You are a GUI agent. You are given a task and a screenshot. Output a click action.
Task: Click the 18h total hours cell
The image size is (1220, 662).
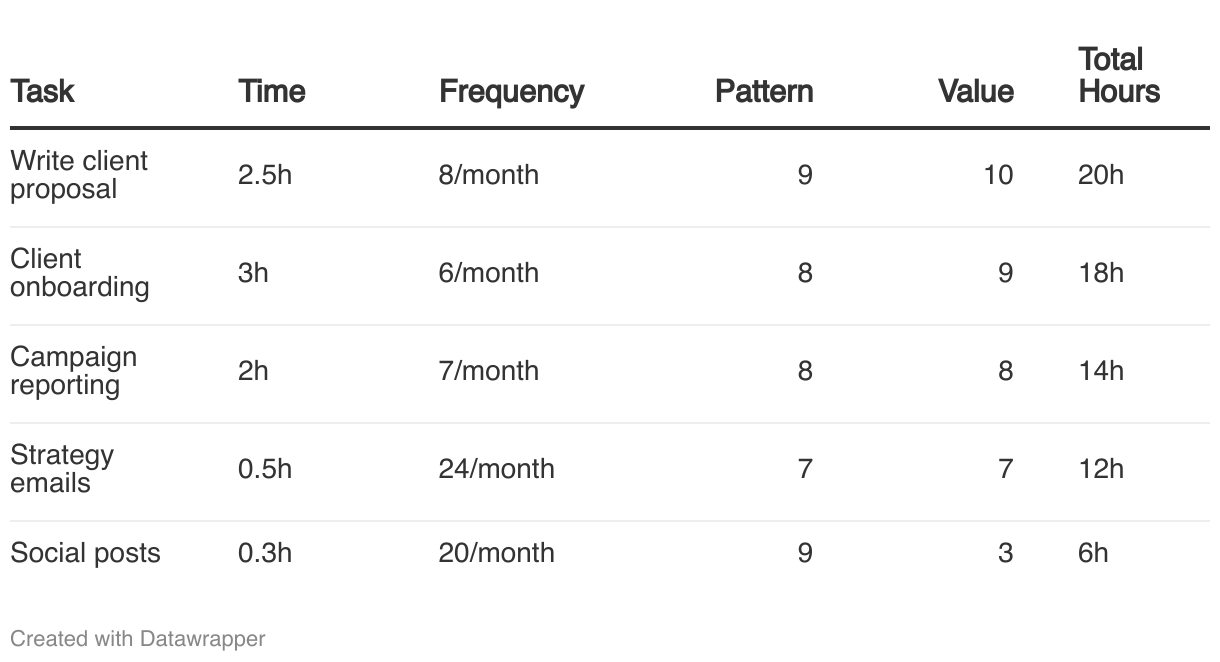pyautogui.click(x=1100, y=273)
